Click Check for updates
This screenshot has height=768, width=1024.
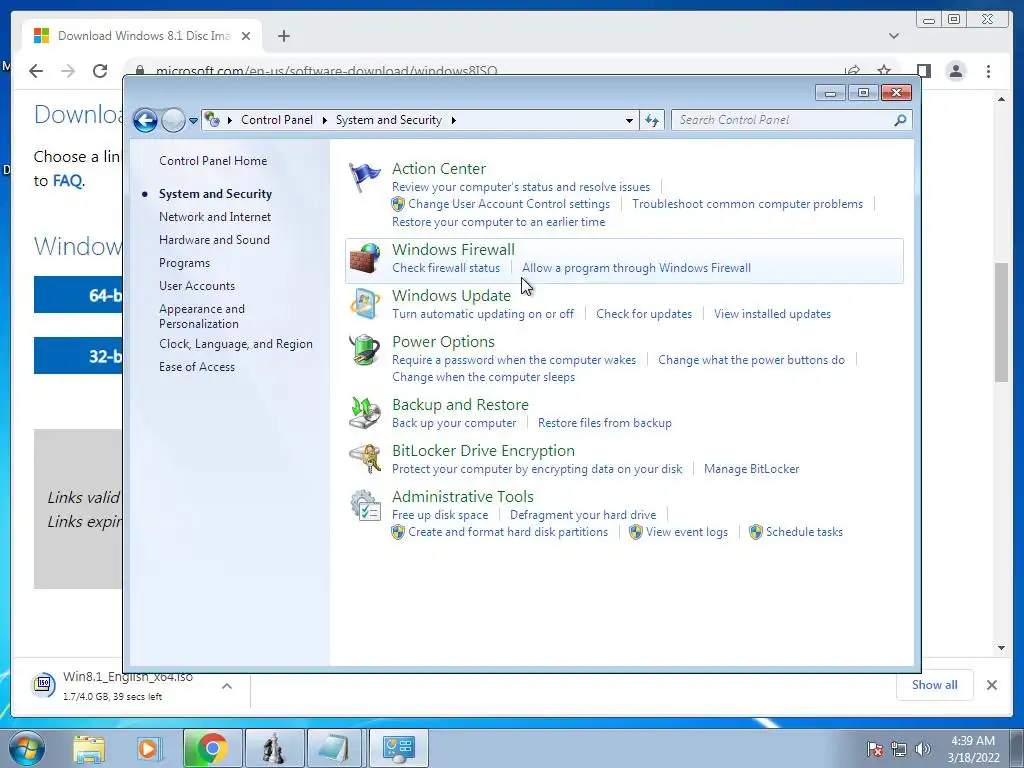(644, 313)
